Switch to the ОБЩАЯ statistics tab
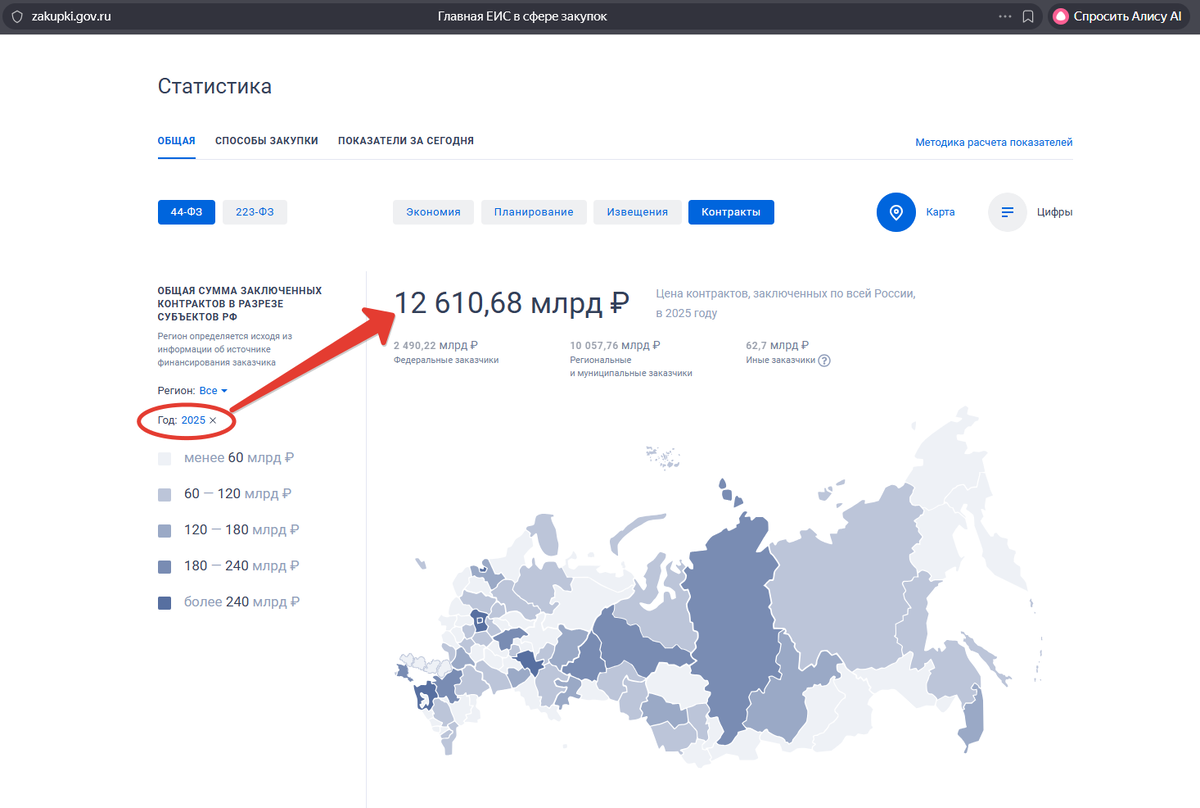Viewport: 1200px width, 808px height. coord(176,141)
